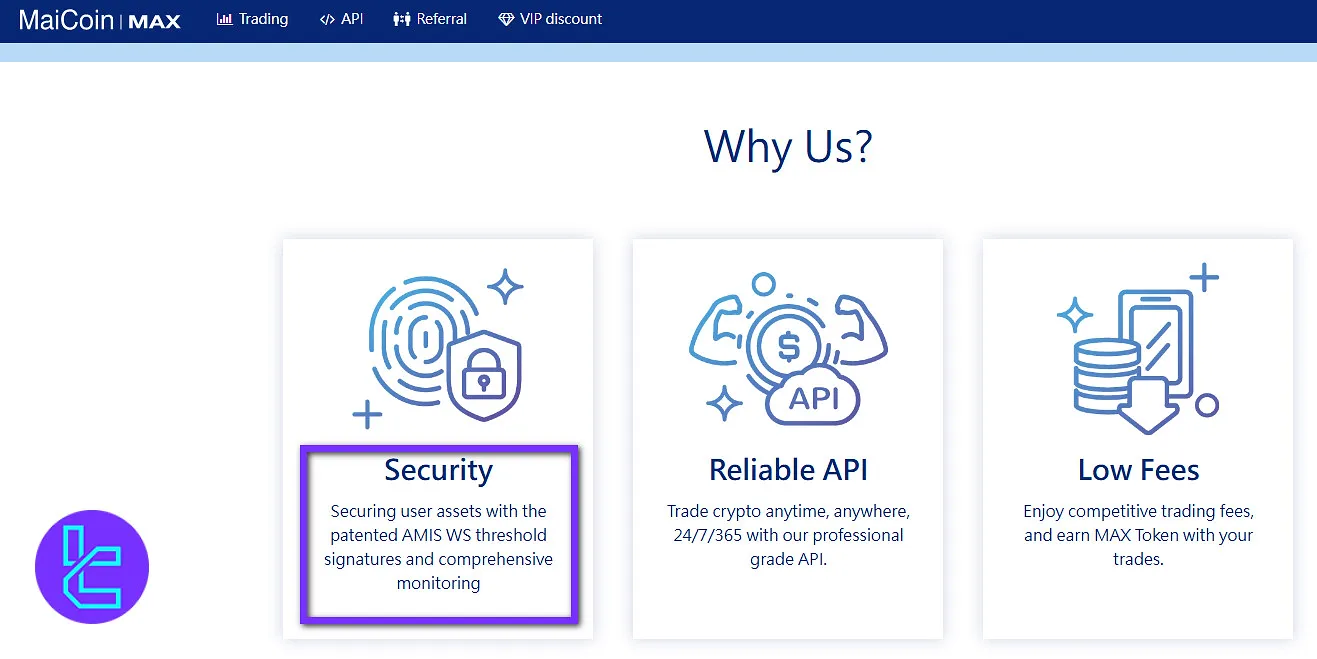Click the Why Us? title

pos(788,146)
